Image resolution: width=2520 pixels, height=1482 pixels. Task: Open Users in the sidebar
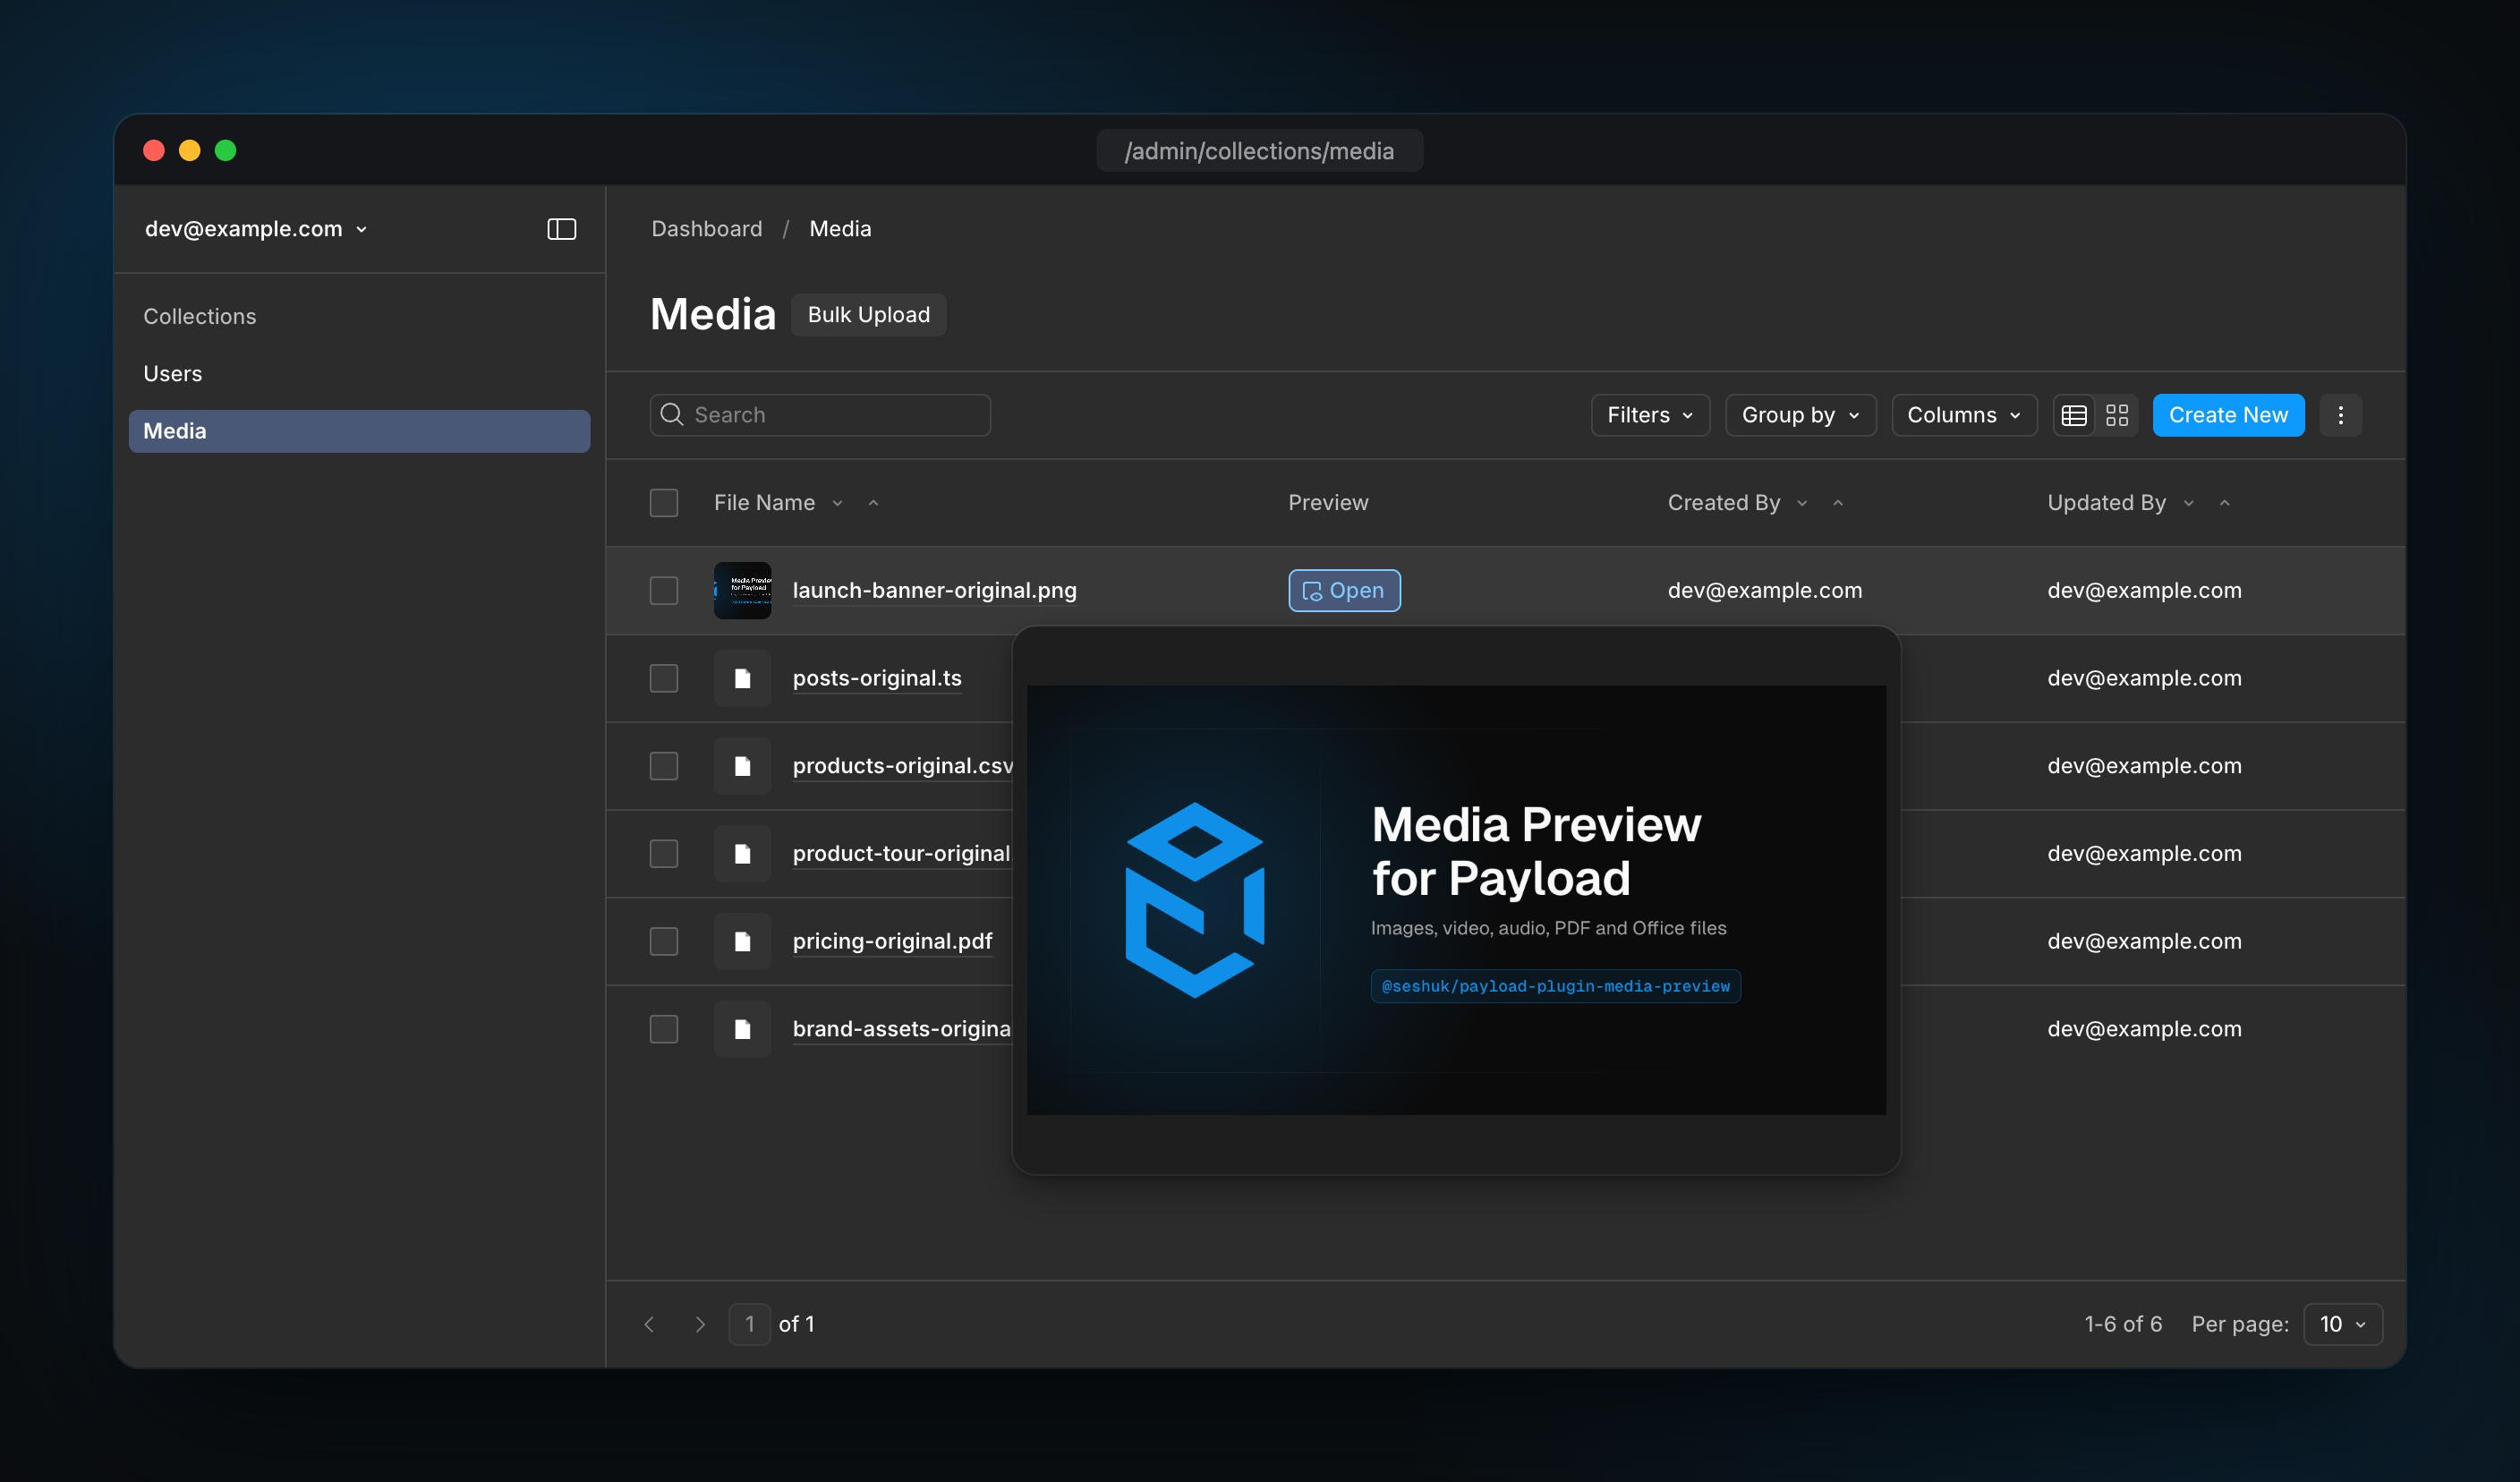click(172, 374)
